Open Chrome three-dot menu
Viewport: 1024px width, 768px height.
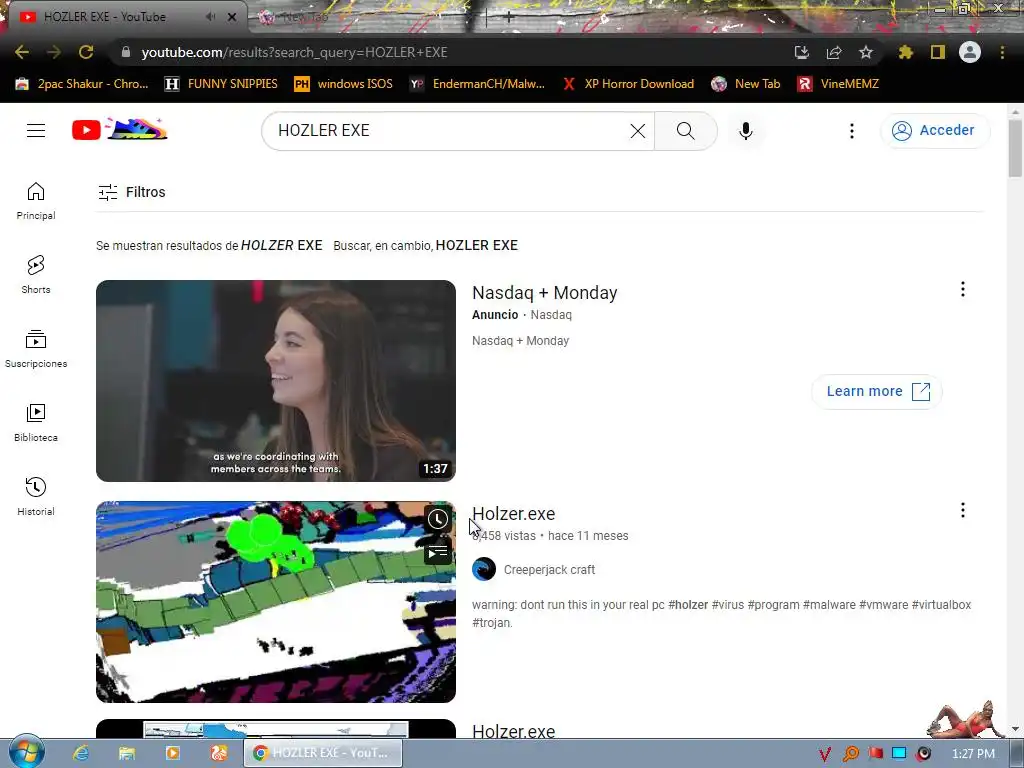[x=1002, y=52]
